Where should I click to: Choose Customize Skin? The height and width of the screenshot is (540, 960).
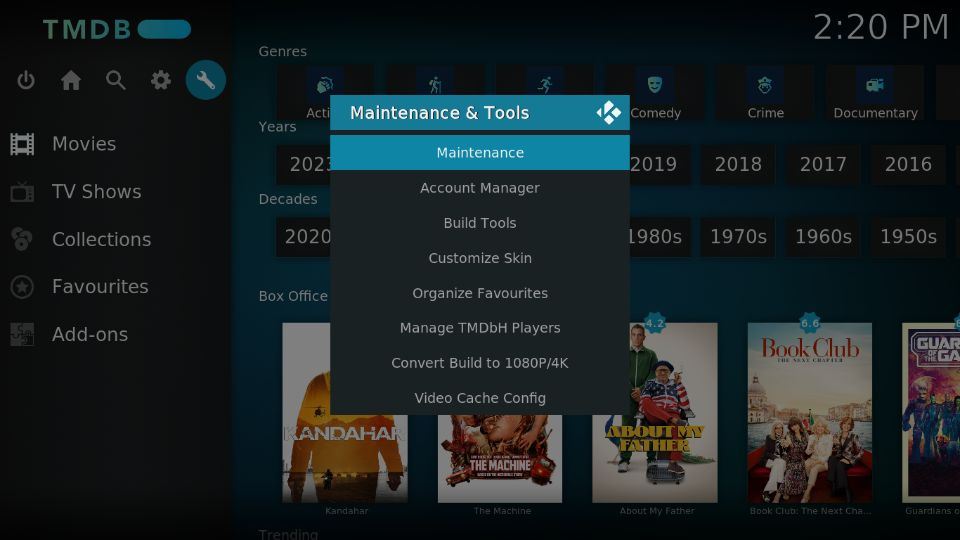tap(480, 258)
